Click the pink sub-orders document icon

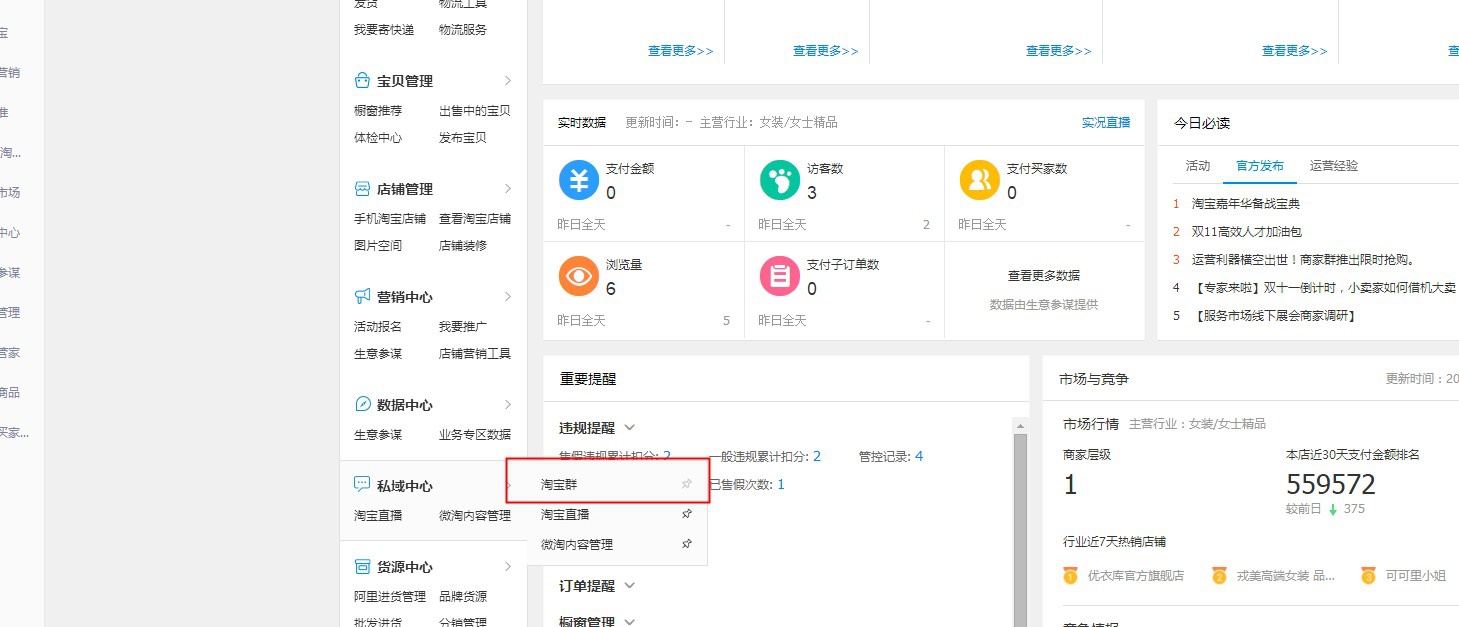click(779, 276)
